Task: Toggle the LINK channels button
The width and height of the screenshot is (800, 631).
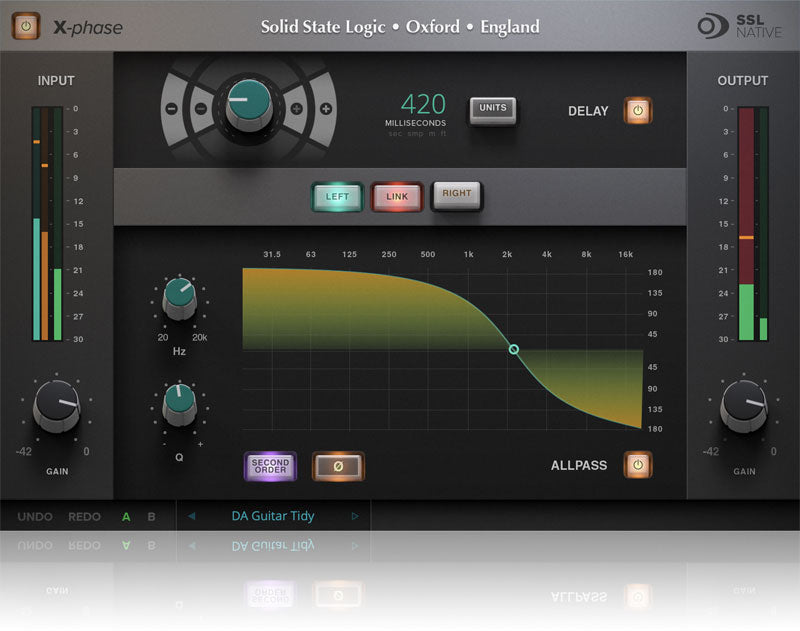Action: click(x=397, y=197)
